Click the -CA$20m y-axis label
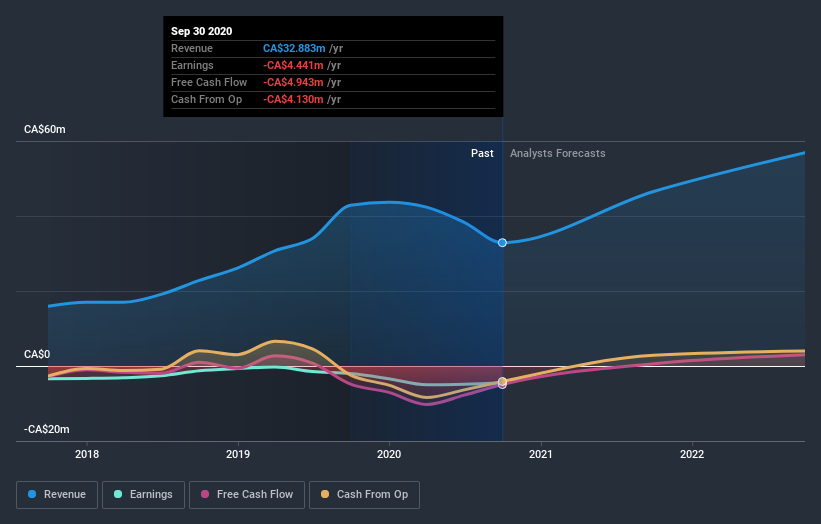 46,429
